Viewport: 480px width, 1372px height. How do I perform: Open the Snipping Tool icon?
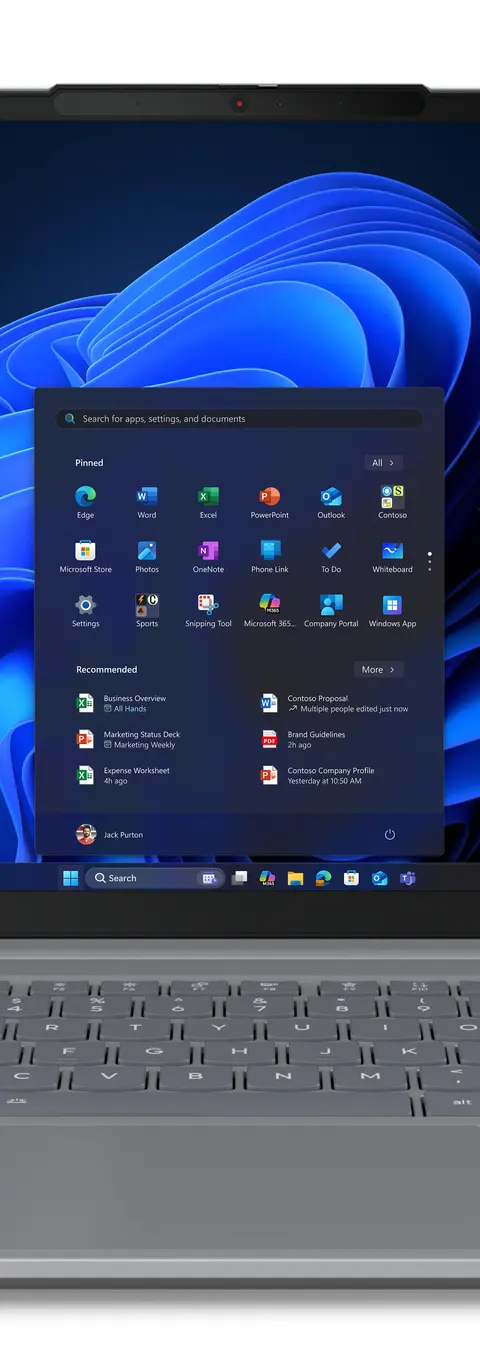(208, 610)
